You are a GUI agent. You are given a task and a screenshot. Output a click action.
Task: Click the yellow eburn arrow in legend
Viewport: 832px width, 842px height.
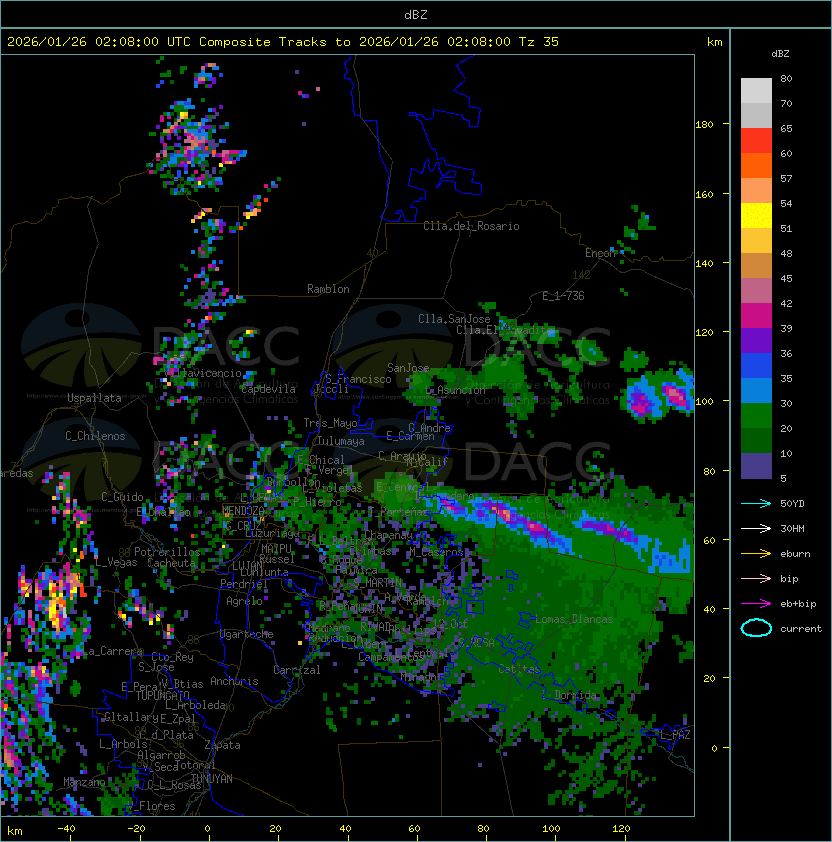[756, 554]
